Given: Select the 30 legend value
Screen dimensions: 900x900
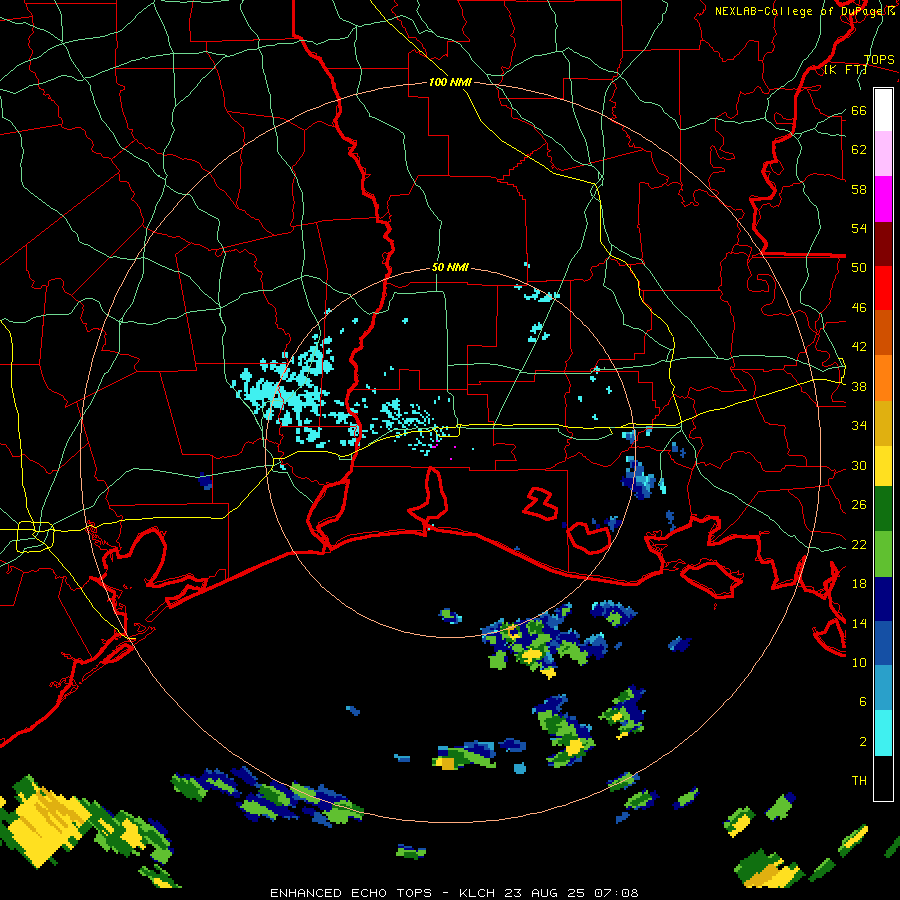Looking at the screenshot, I should coord(859,465).
